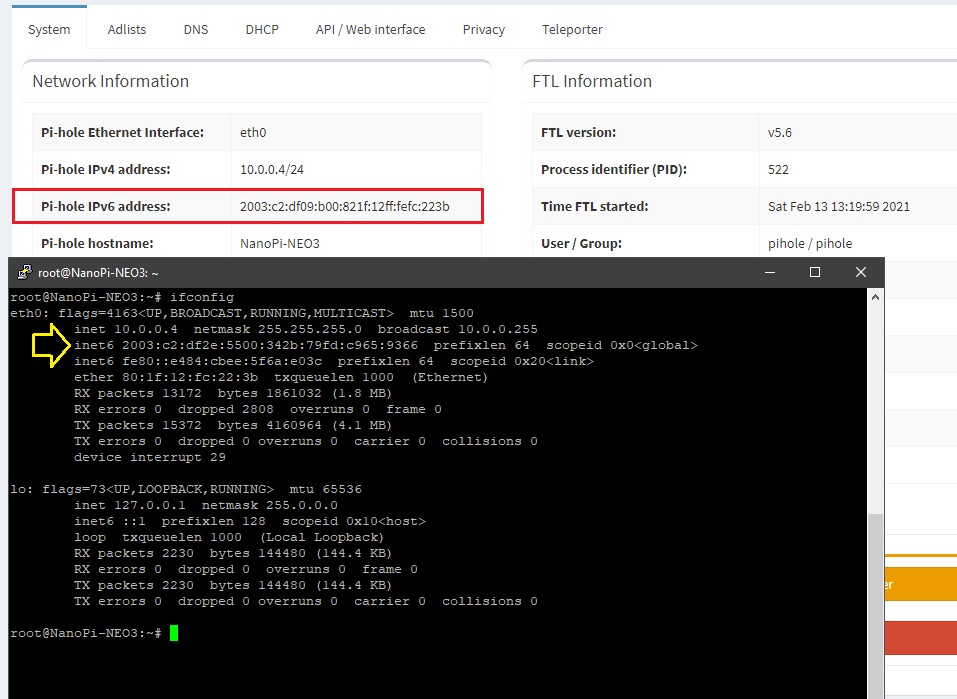Select the API / Web interface tab

click(370, 29)
